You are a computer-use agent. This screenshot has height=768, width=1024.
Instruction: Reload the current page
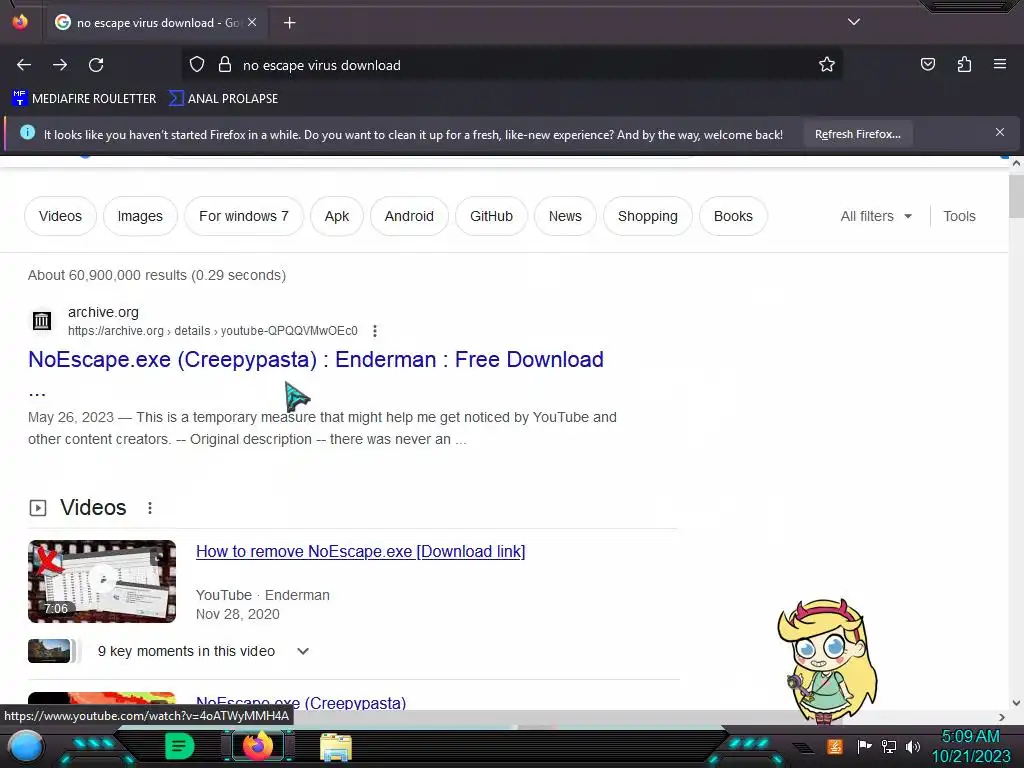tap(96, 65)
